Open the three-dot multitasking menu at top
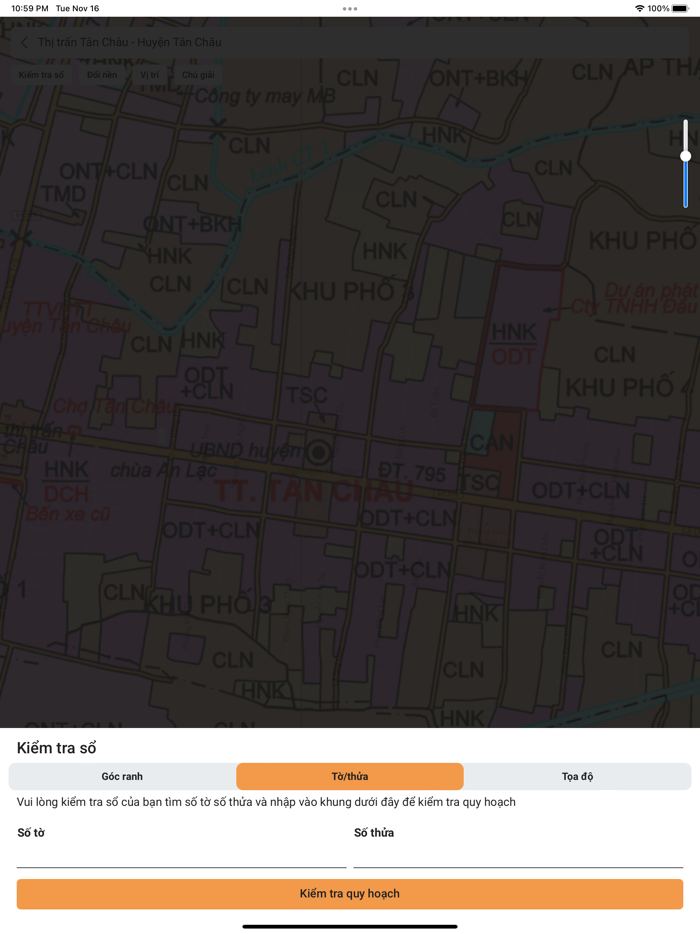This screenshot has width=700, height=934. pyautogui.click(x=350, y=8)
